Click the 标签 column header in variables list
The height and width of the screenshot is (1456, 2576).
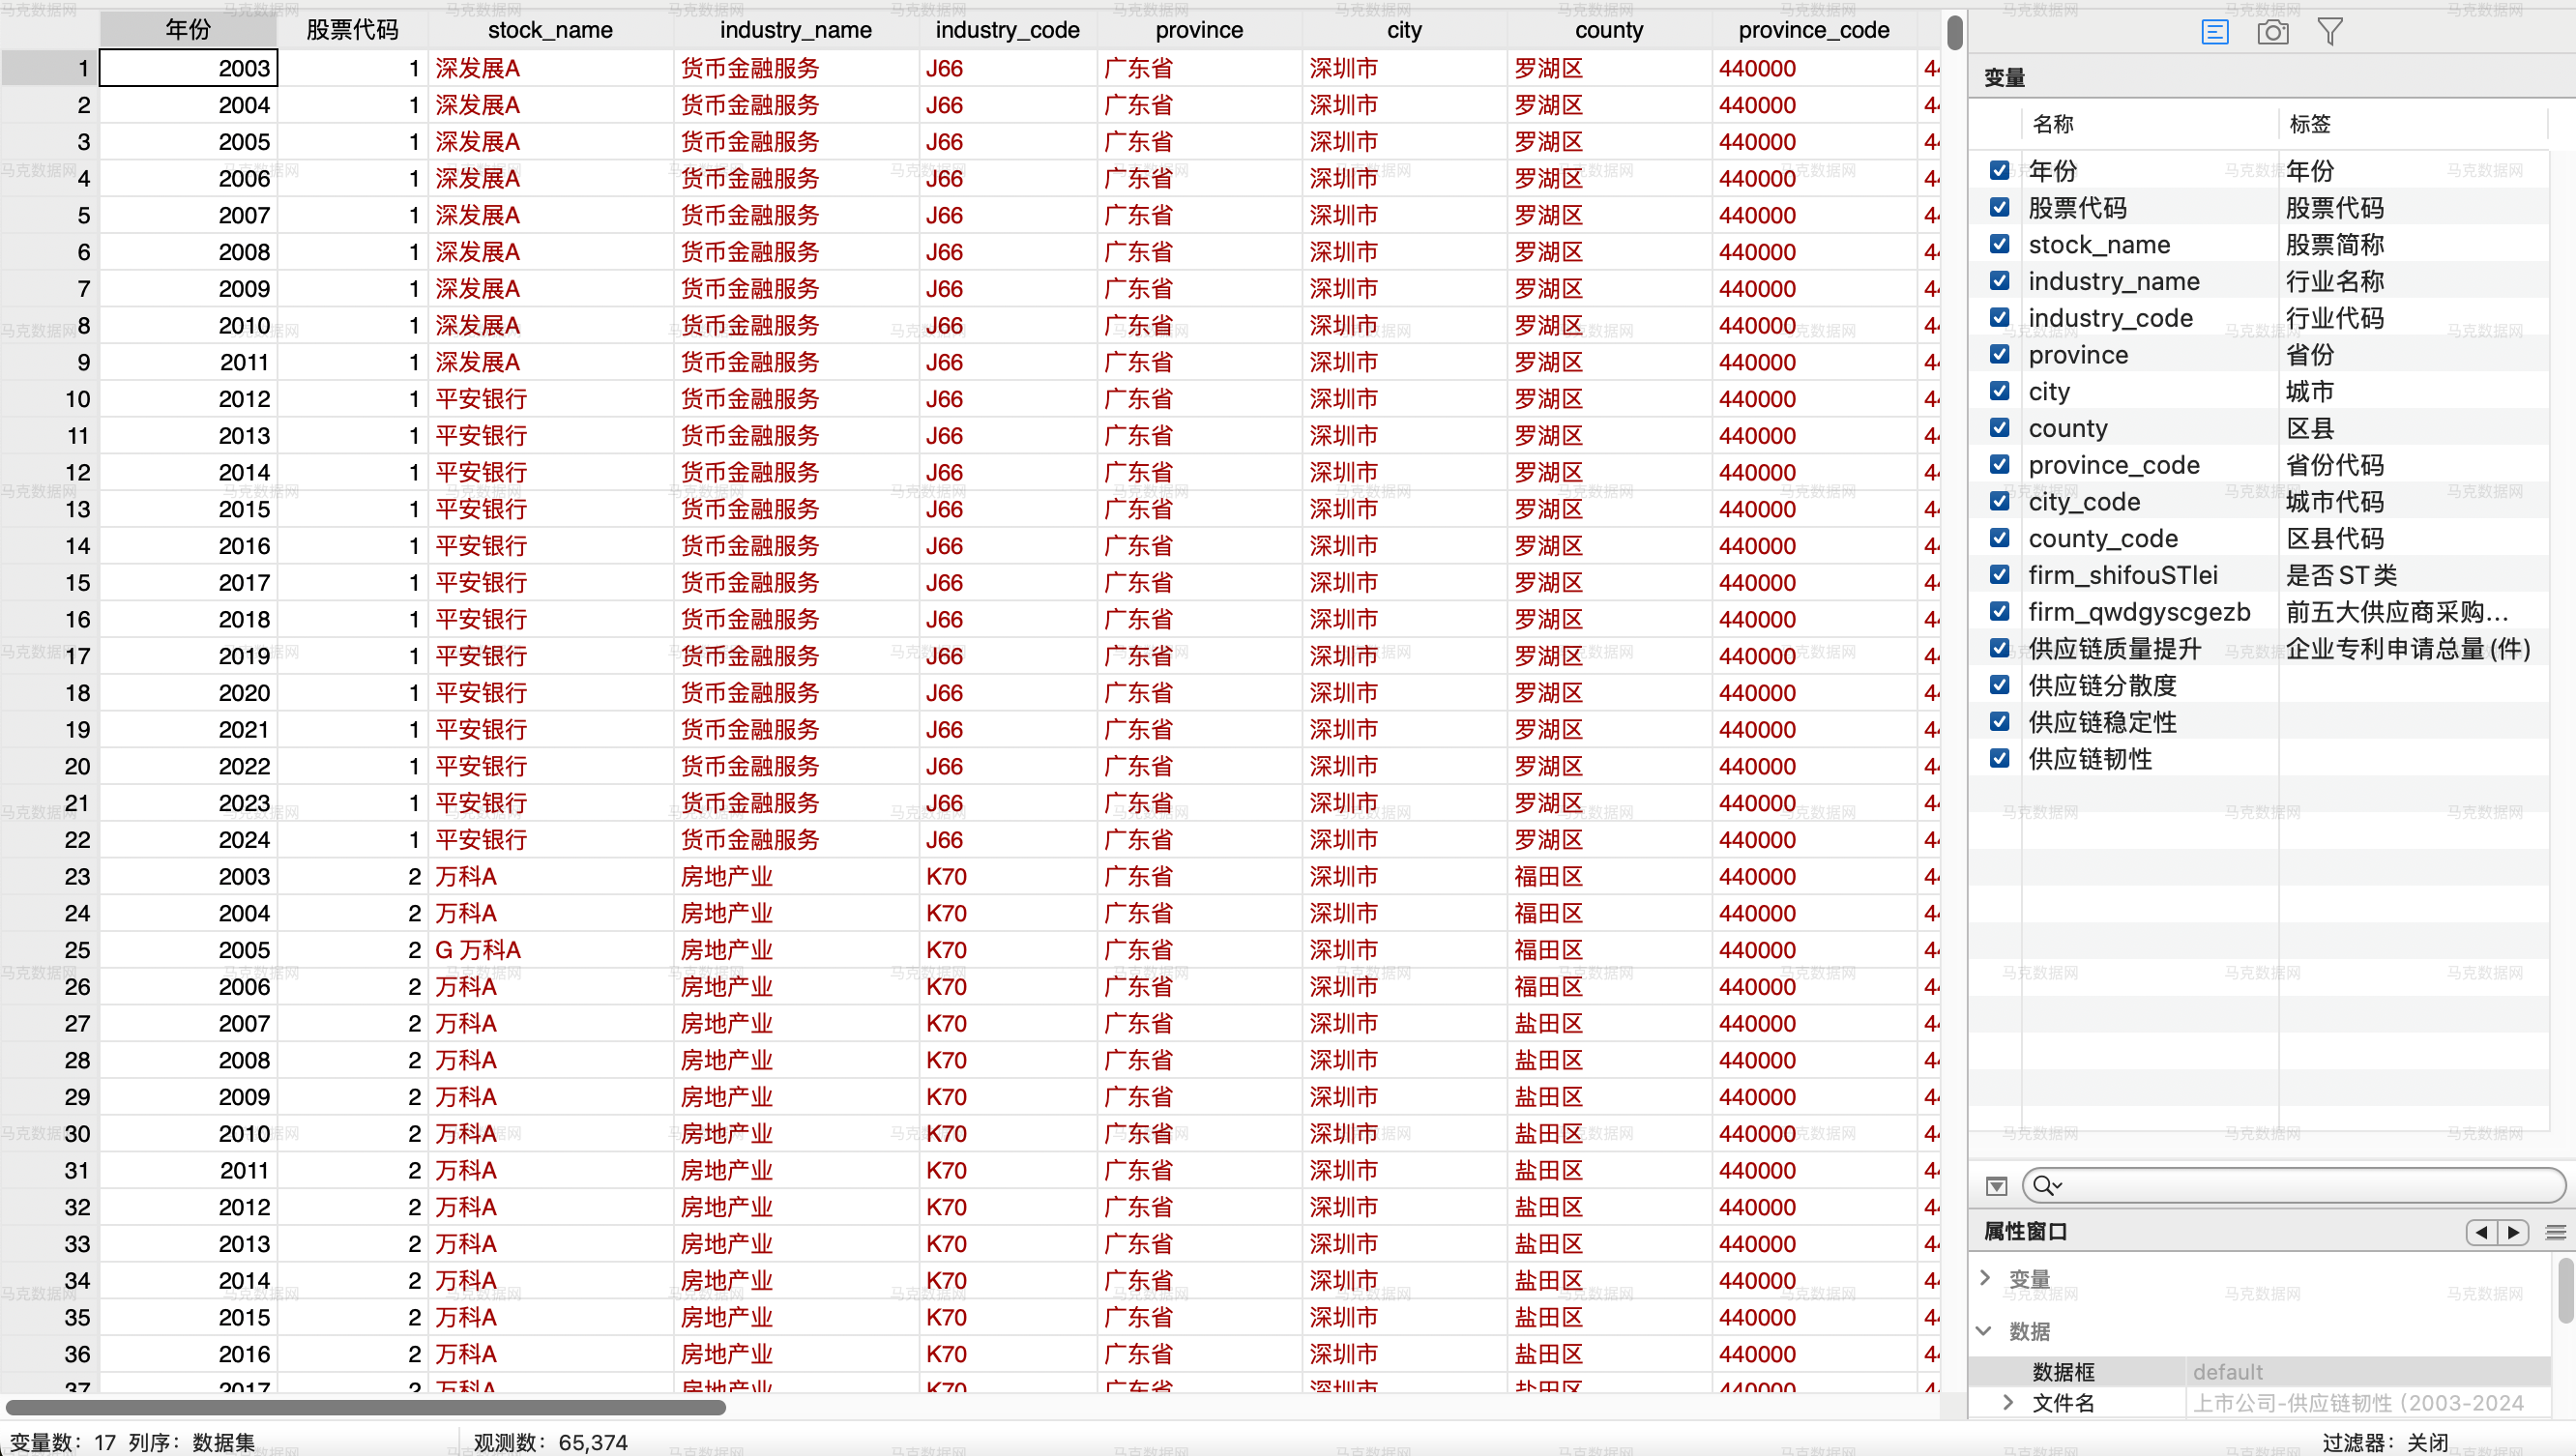point(2310,124)
